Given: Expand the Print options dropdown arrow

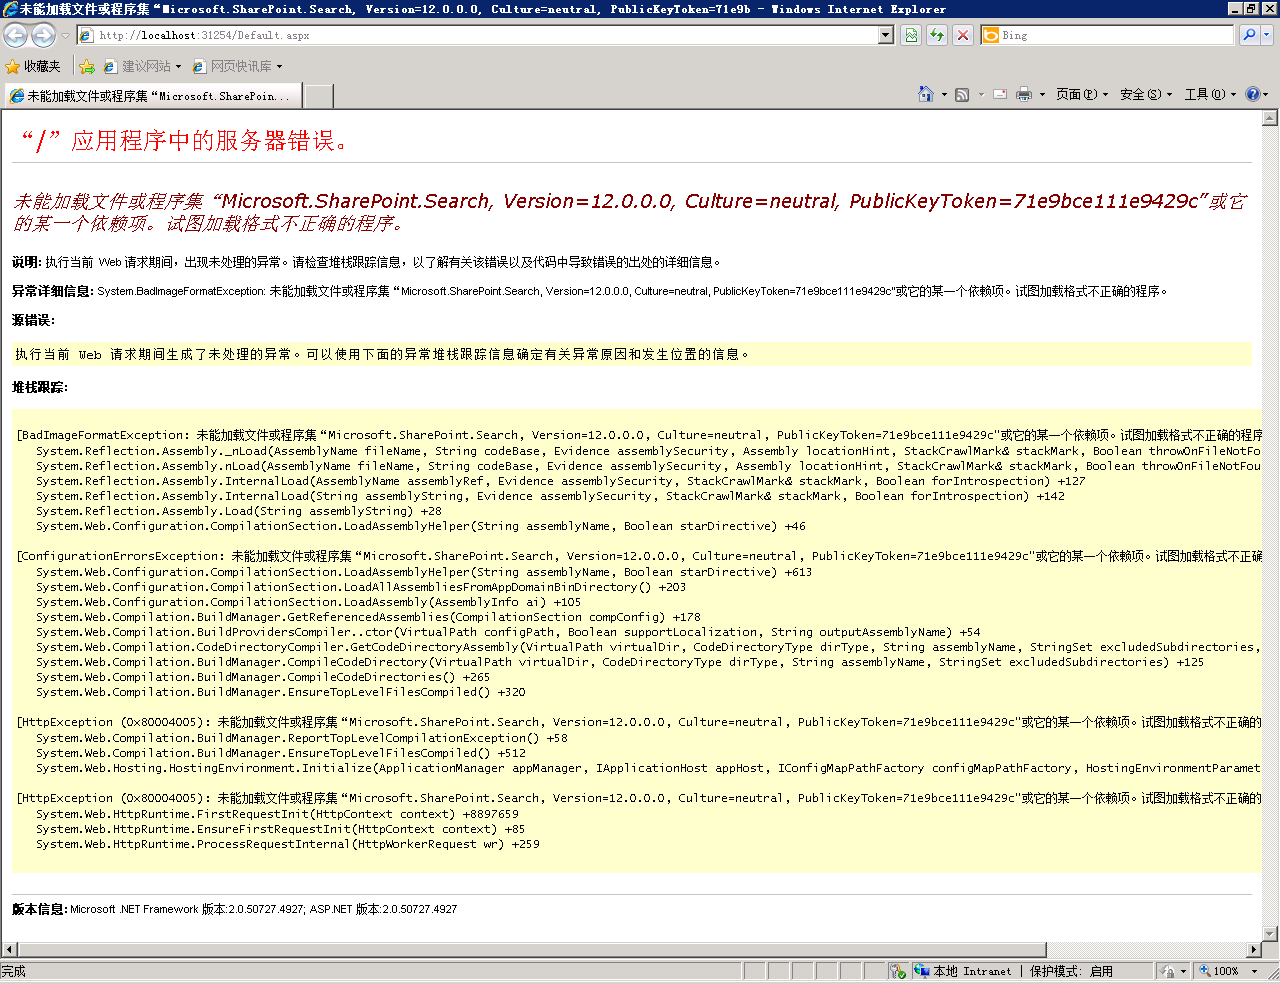Looking at the screenshot, I should click(x=1042, y=94).
